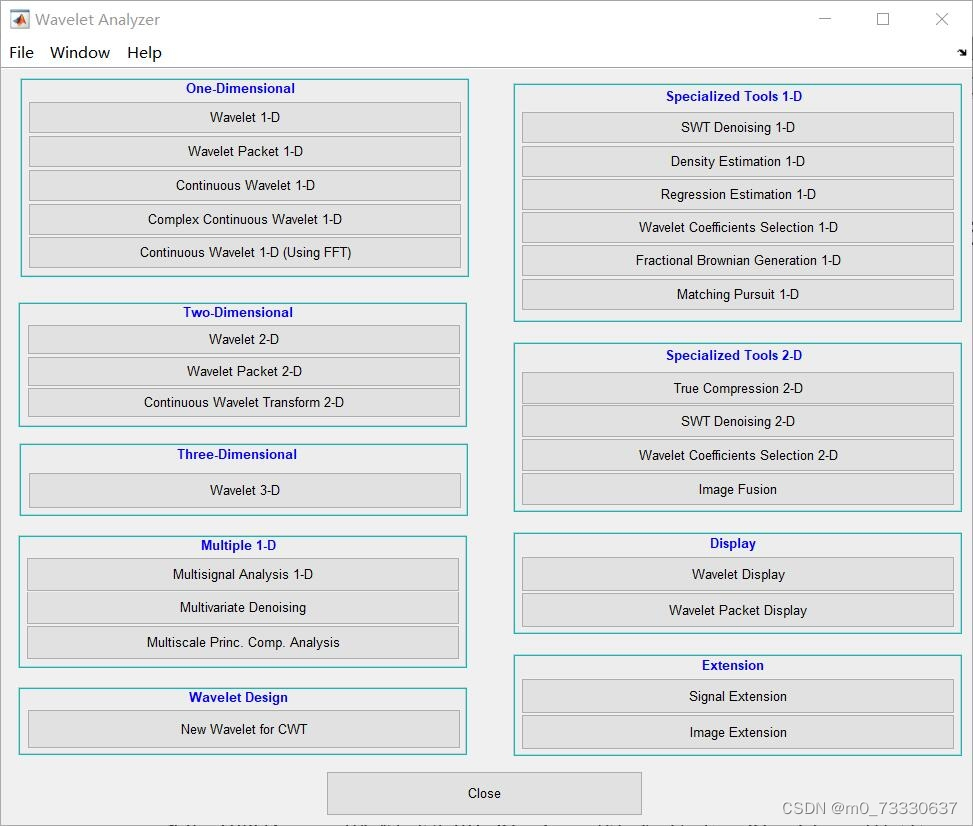
Task: Start Continuous Wavelet 1-D
Action: point(244,186)
